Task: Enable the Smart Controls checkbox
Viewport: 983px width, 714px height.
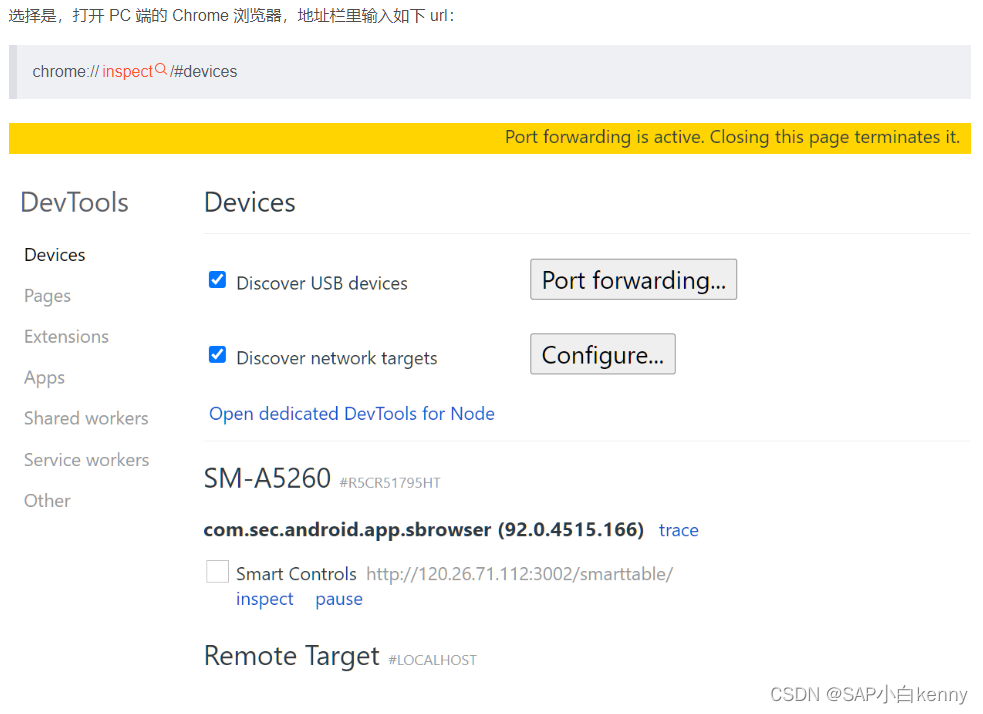Action: (217, 571)
